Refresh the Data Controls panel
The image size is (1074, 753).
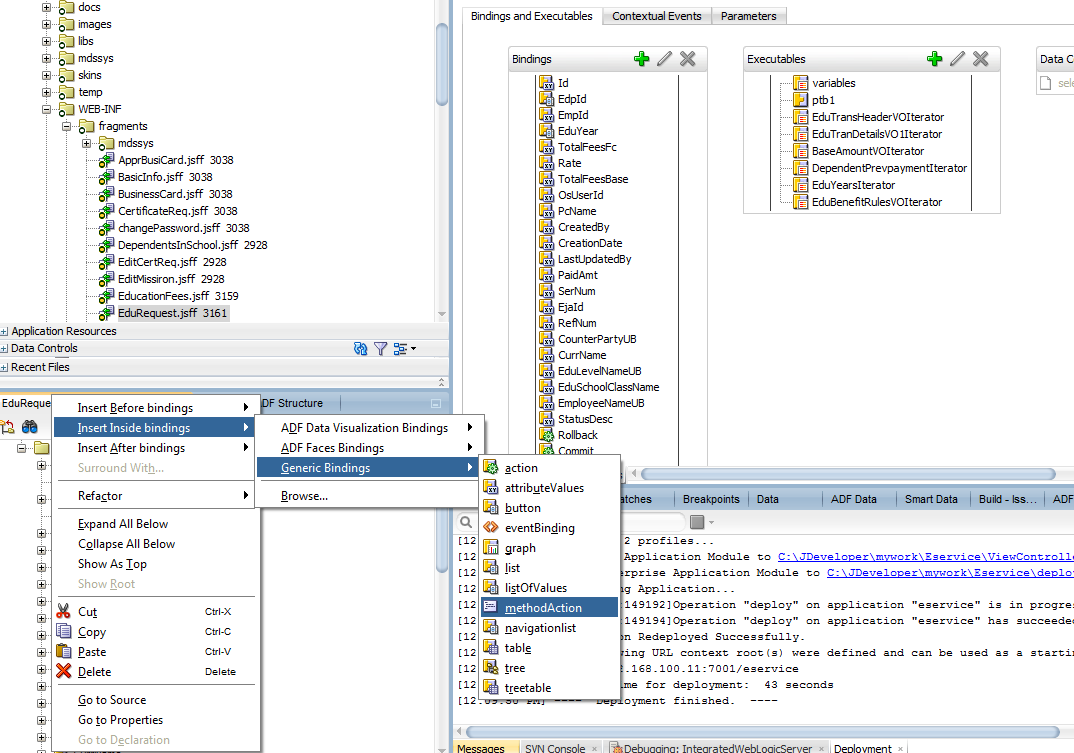(361, 349)
